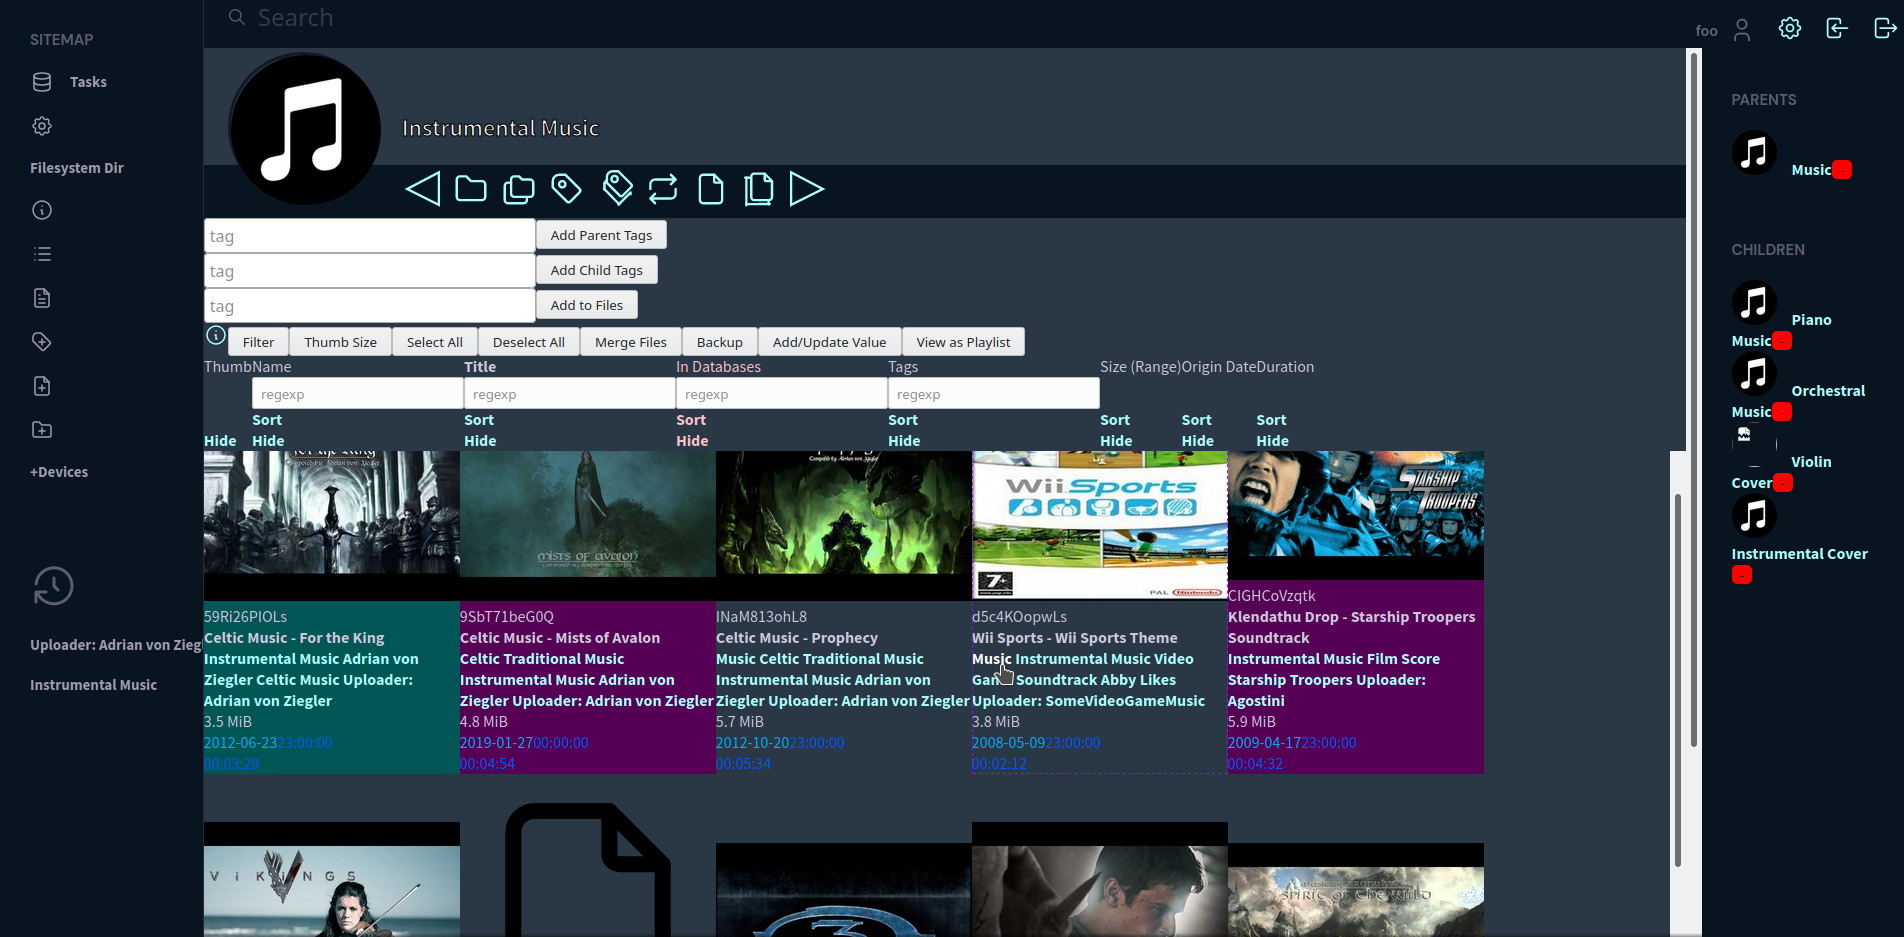Screen dimensions: 1904x937
Task: Click the left-pointing triangle in the toolbar
Action: 423,189
